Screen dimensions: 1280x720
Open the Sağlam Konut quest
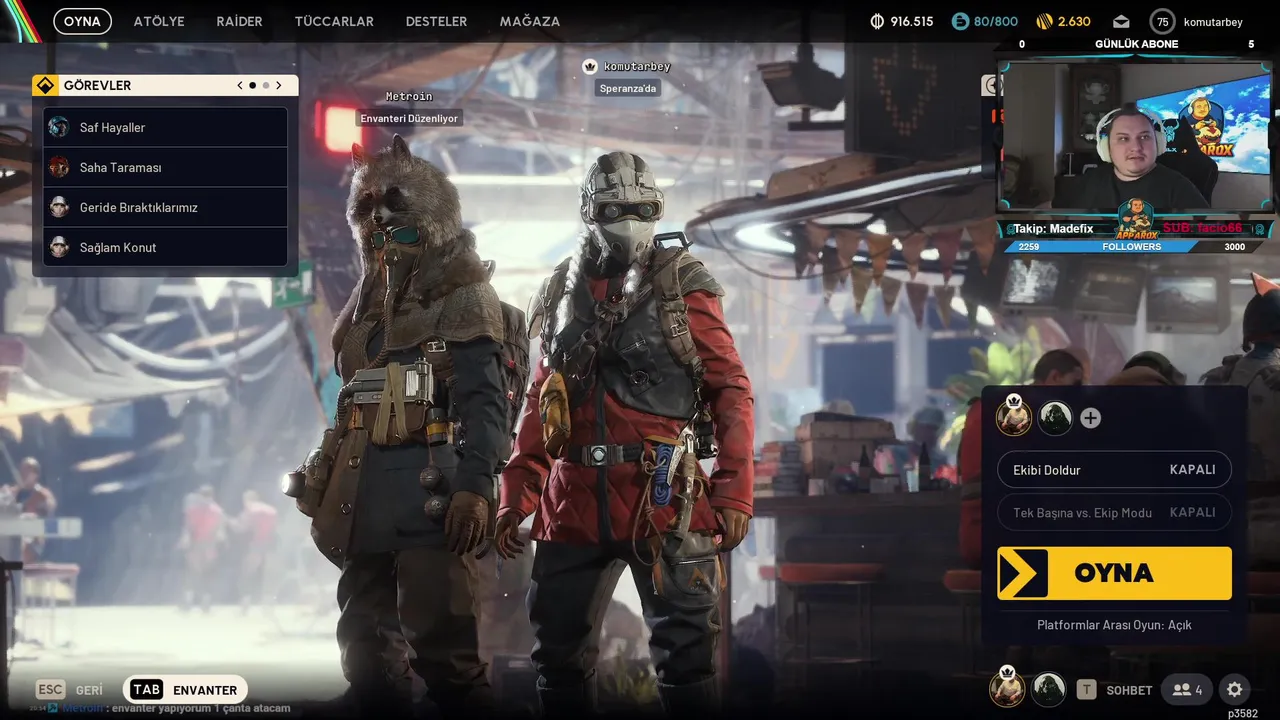(x=166, y=247)
